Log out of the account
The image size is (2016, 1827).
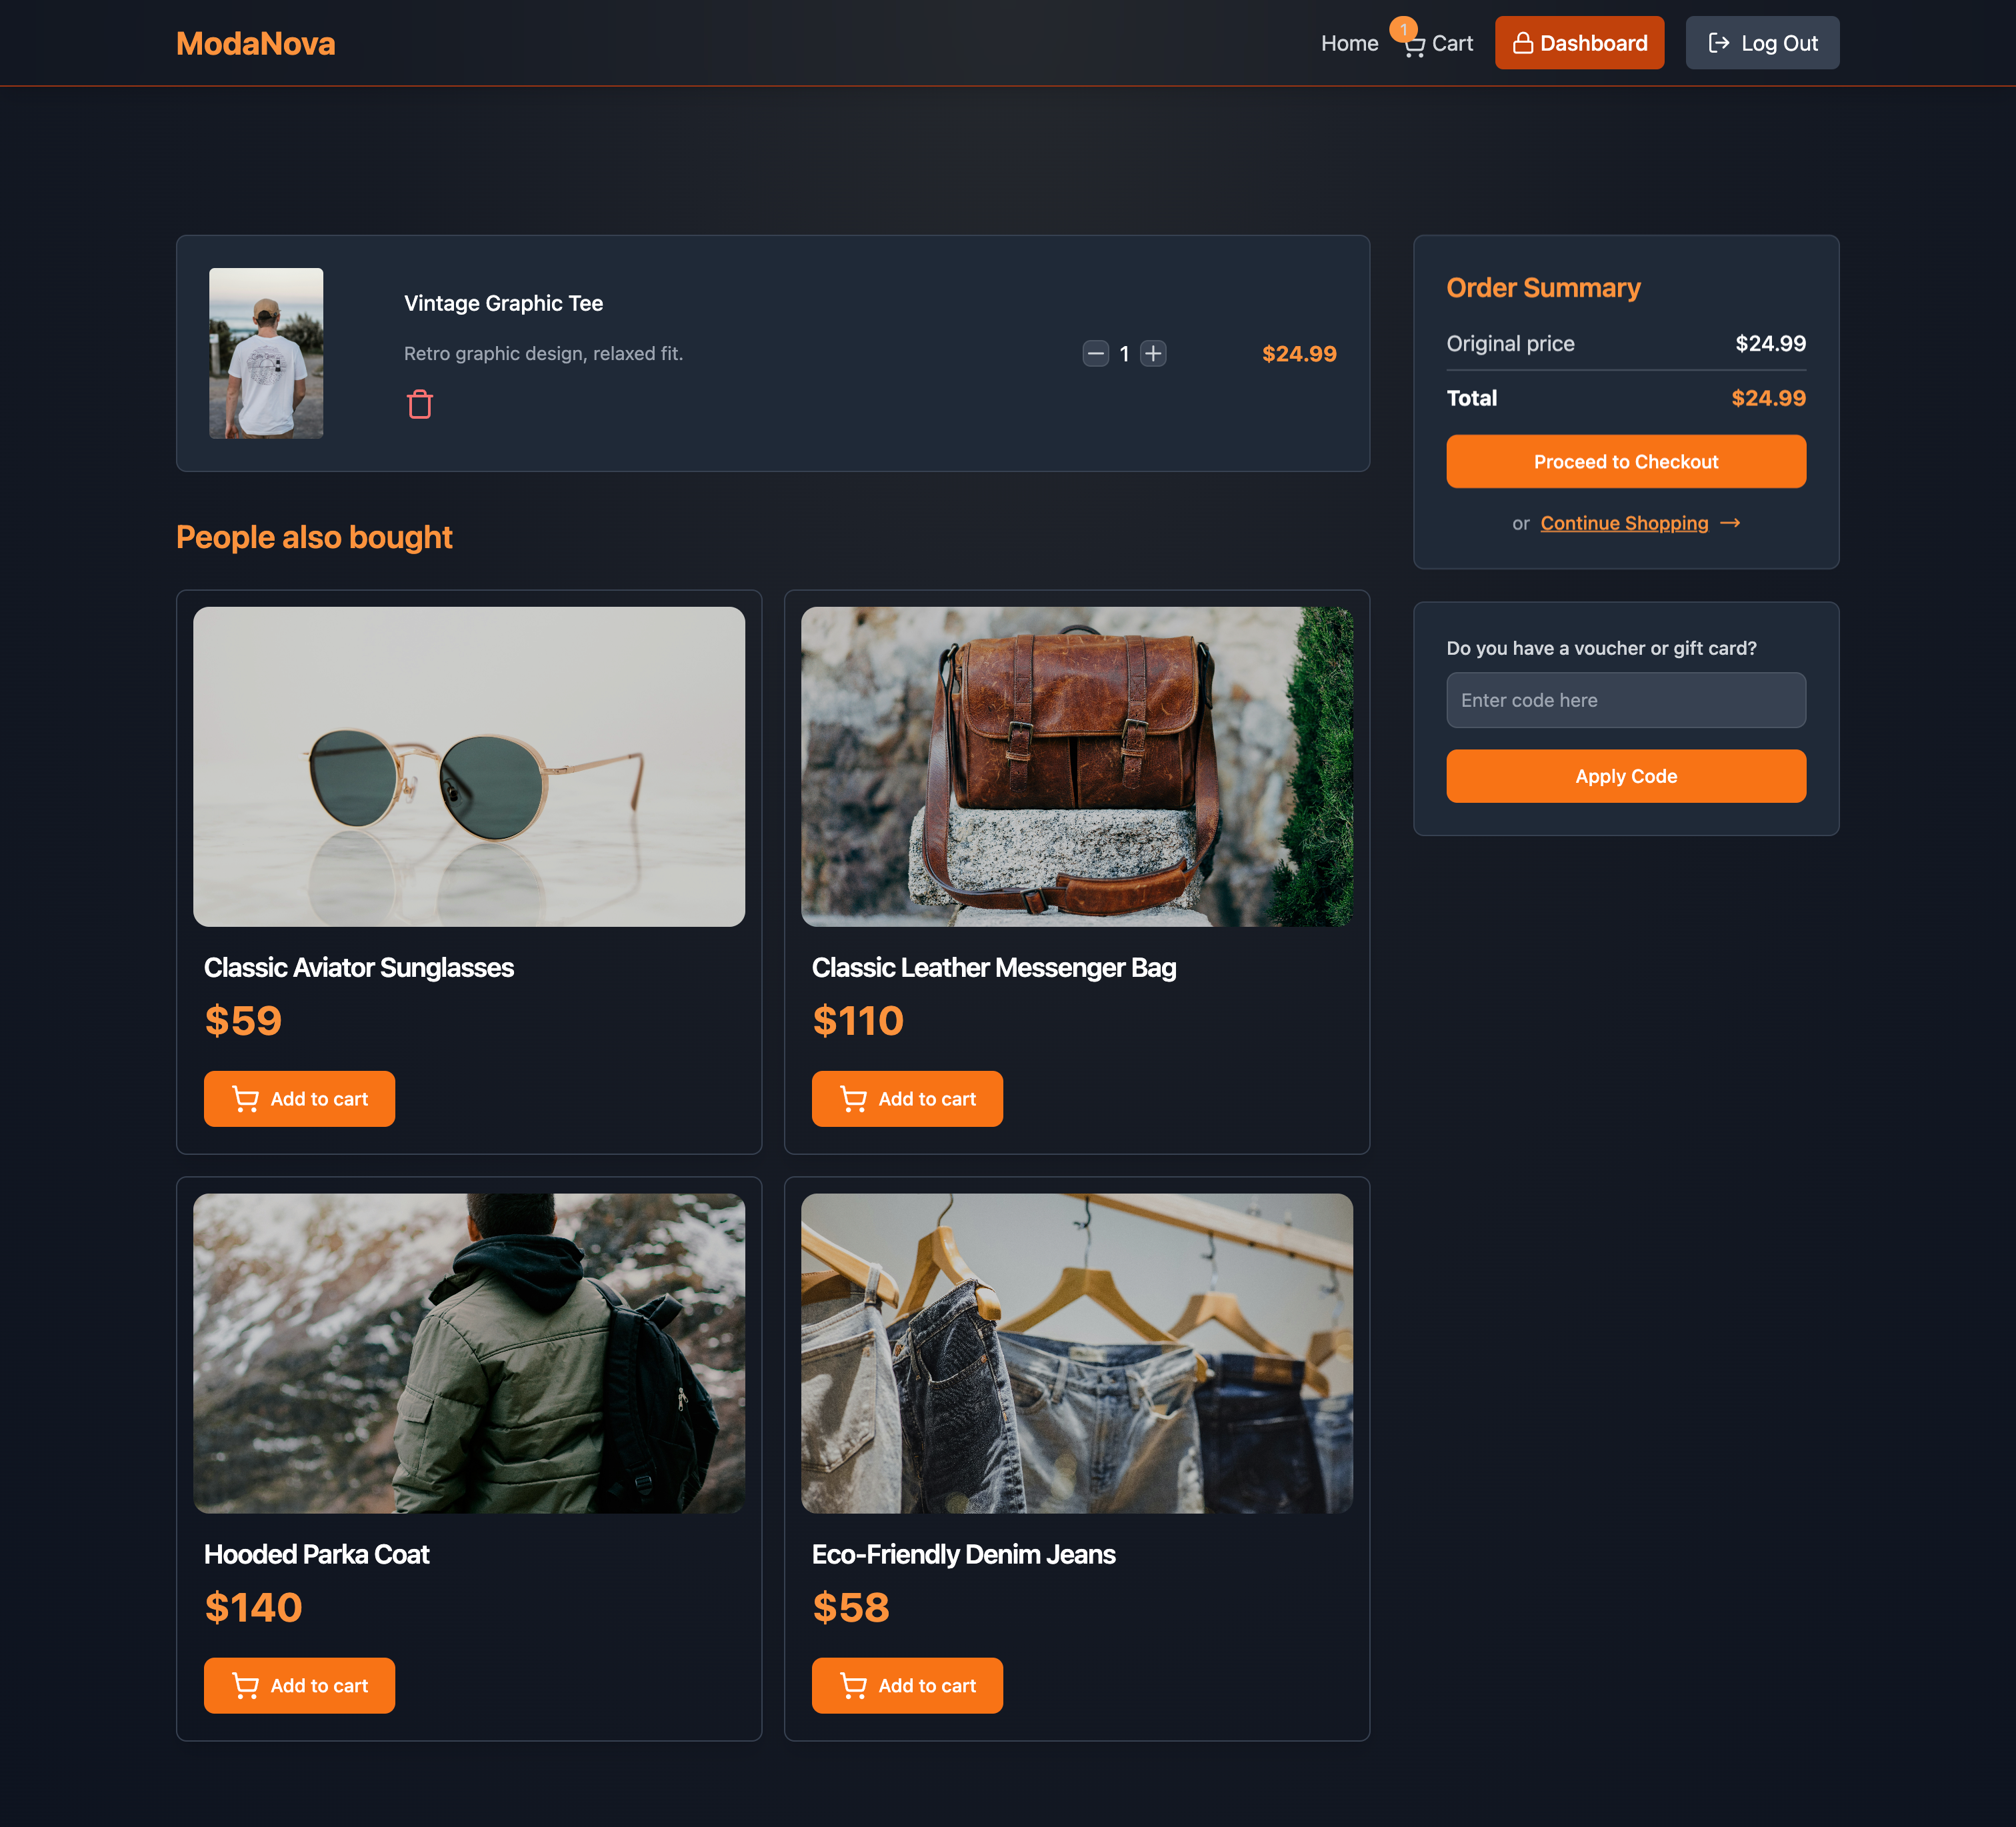tap(1761, 43)
